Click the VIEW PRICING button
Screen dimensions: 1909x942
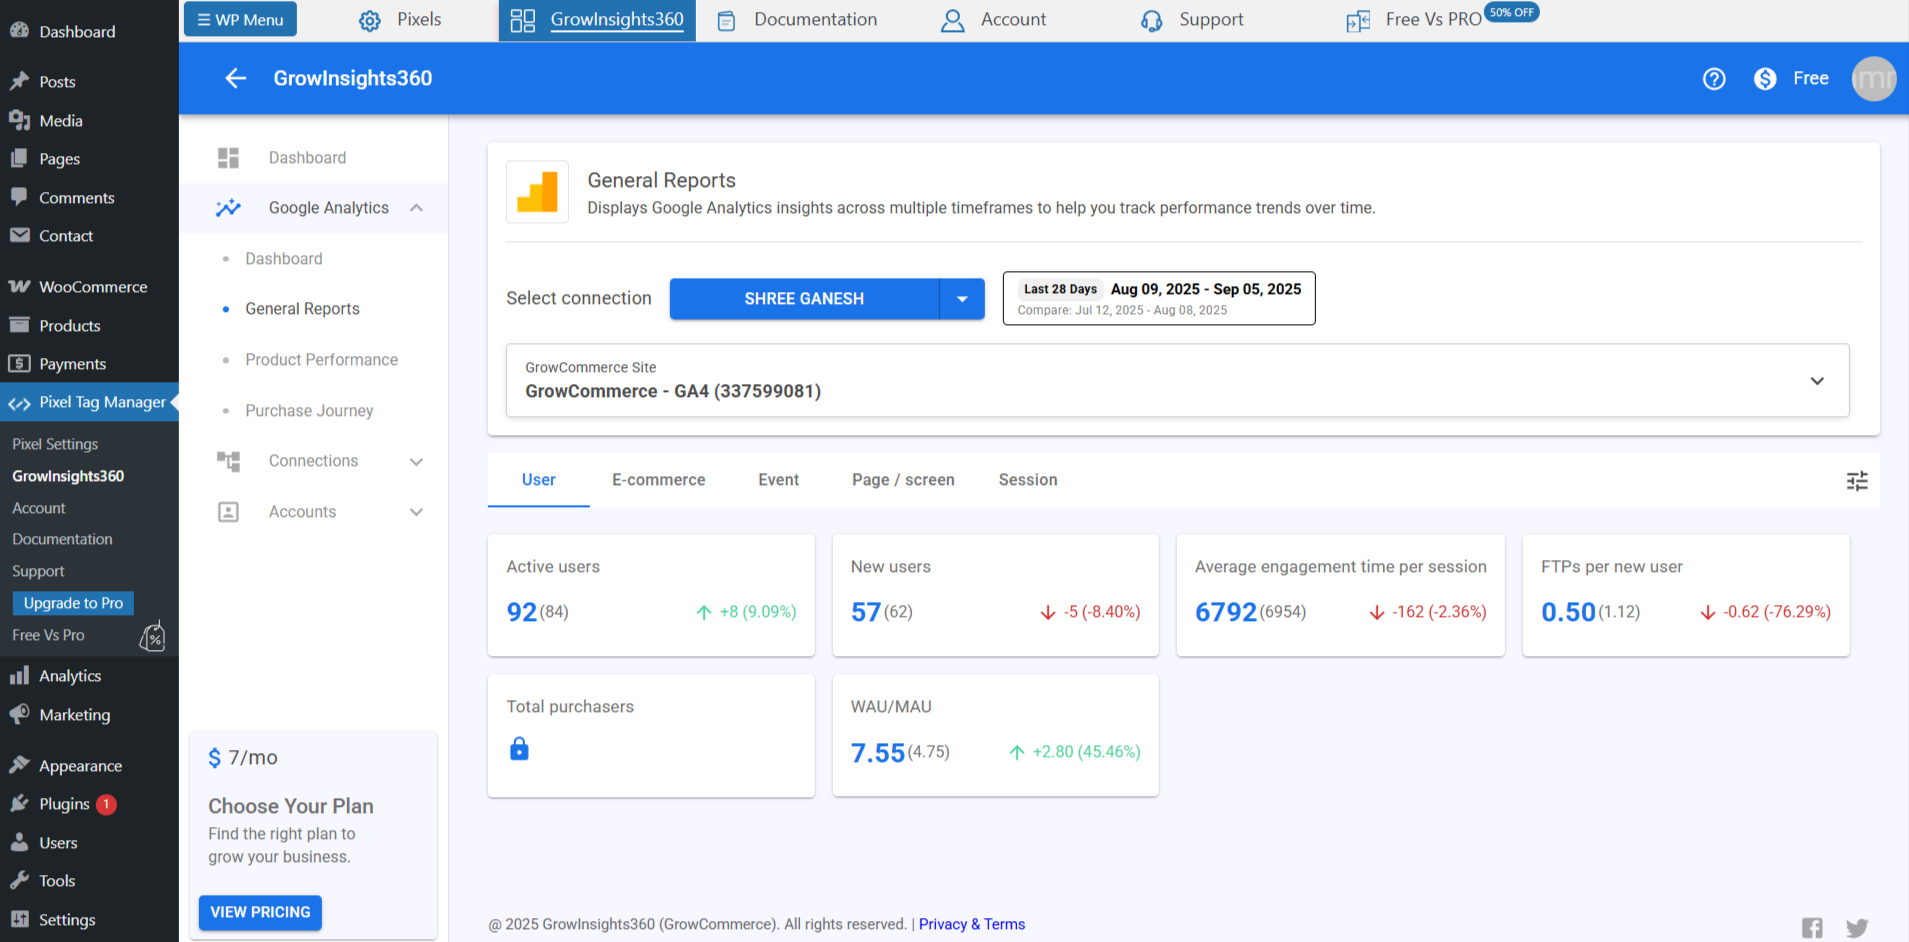(259, 912)
